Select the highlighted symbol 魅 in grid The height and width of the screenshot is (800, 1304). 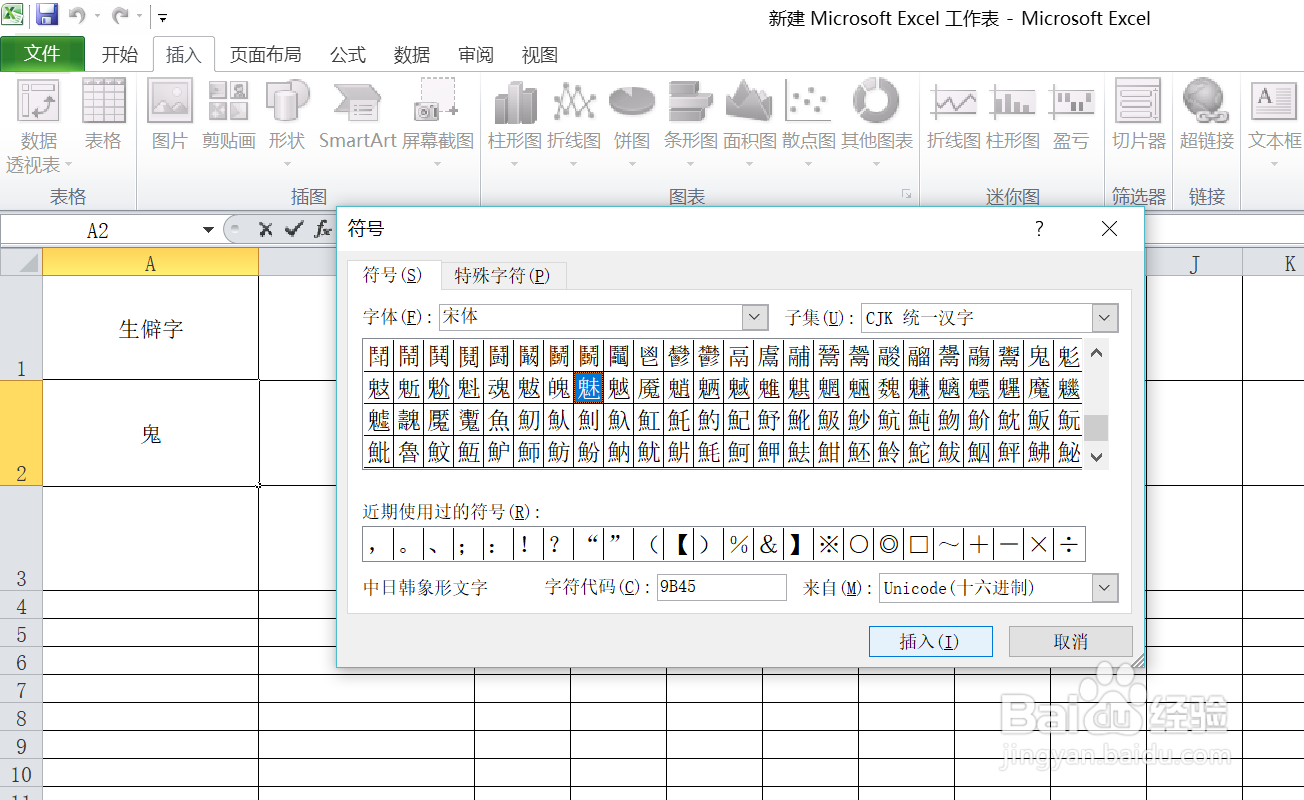click(x=588, y=388)
